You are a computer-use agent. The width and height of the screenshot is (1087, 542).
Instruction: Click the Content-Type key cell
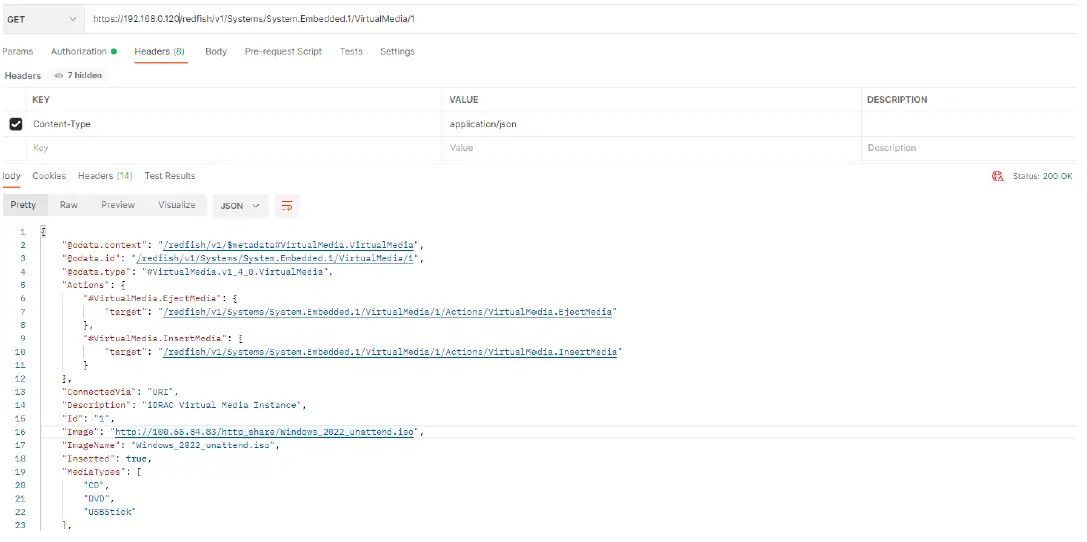236,125
